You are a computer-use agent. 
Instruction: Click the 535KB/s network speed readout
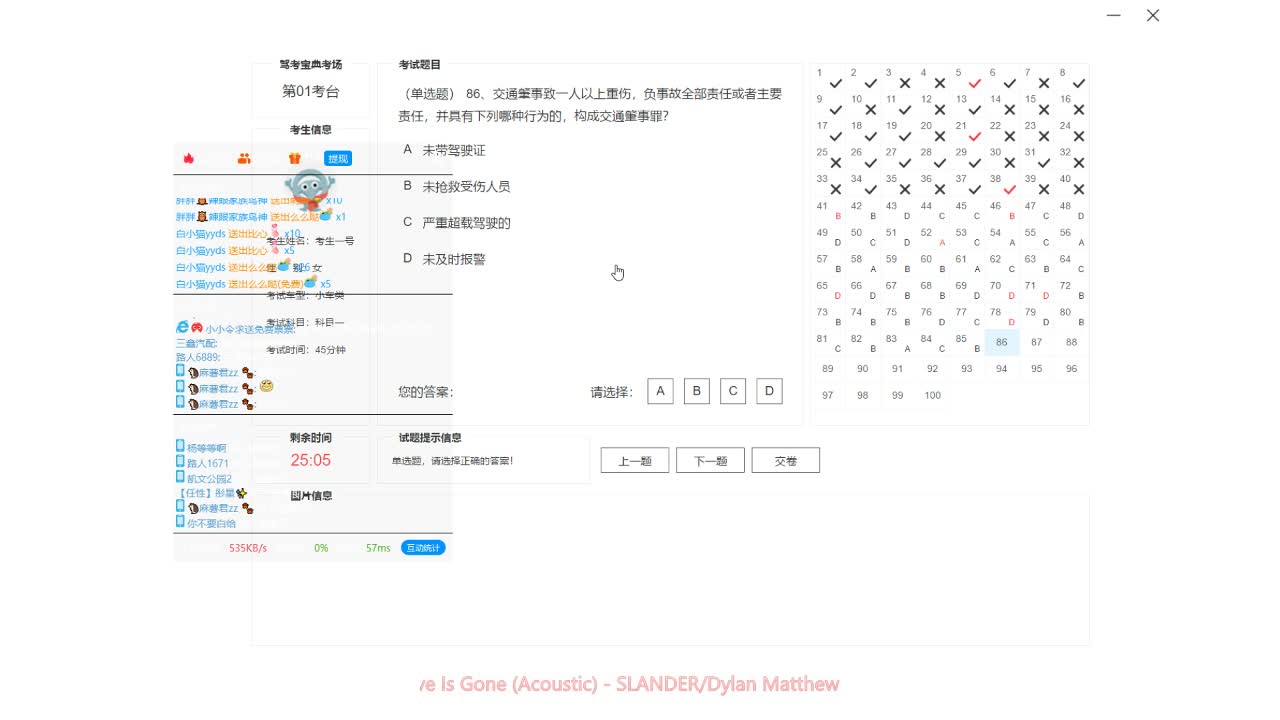tap(248, 548)
